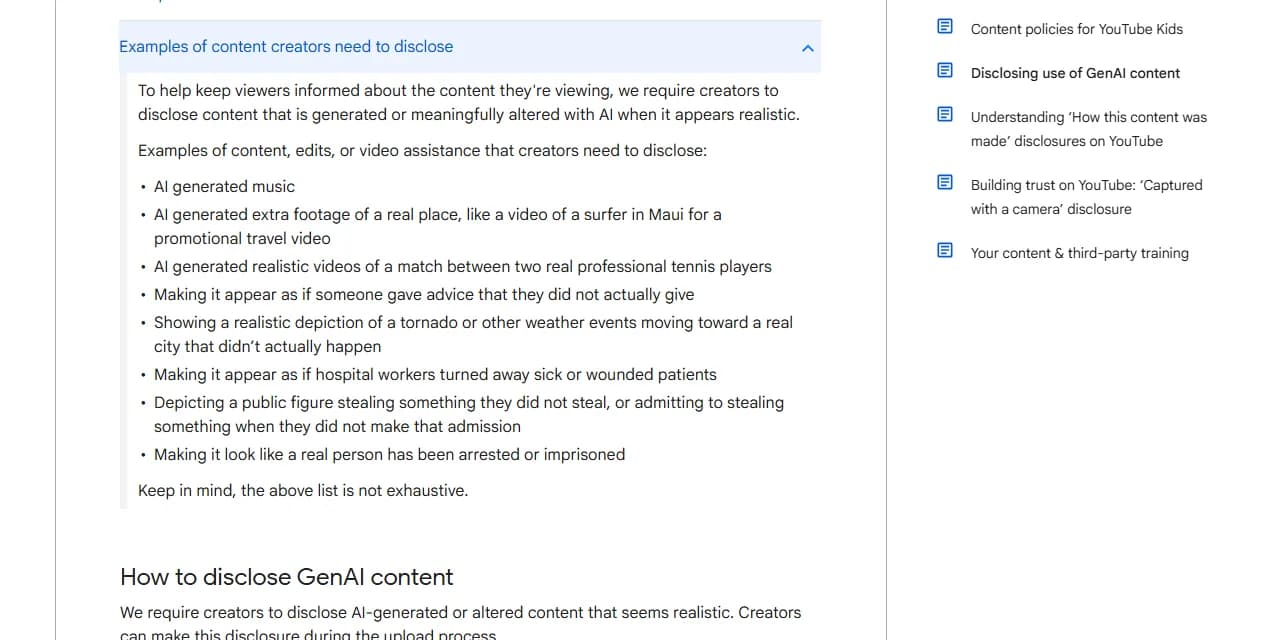Open Building trust on YouTube 'Captured with a camera' article
1280x640 pixels.
click(1086, 197)
